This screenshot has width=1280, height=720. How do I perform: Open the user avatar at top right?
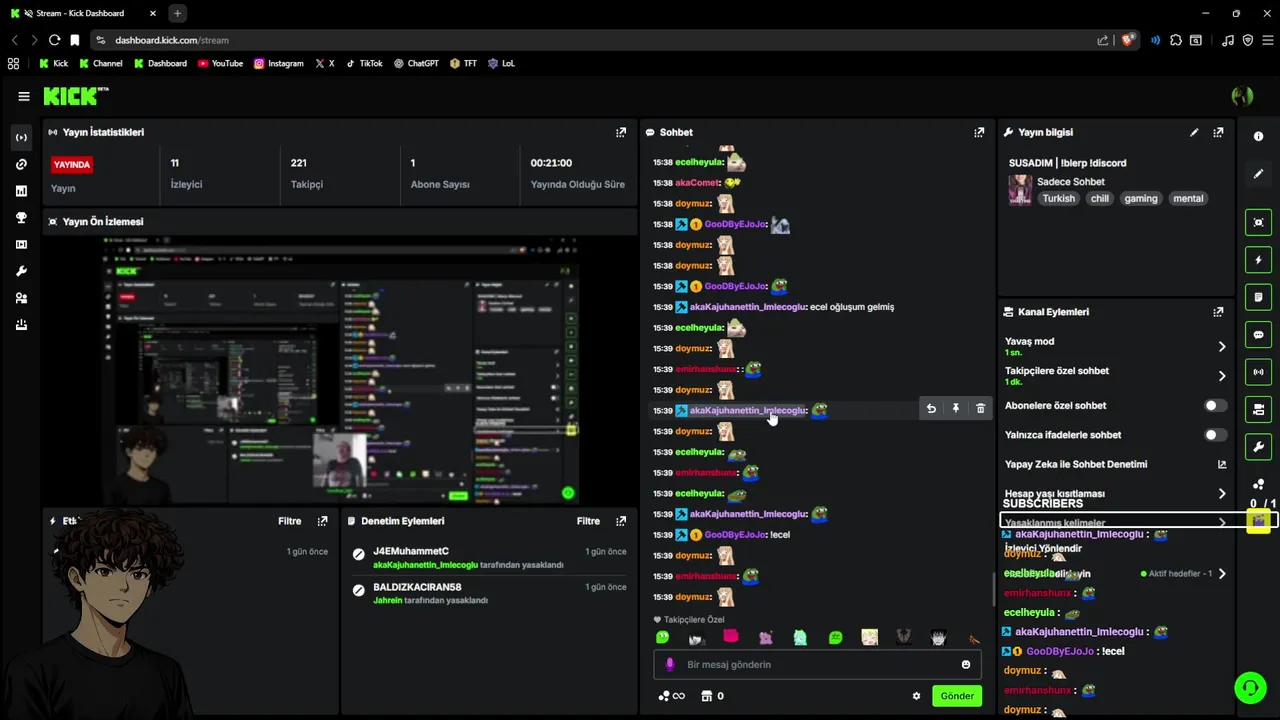[x=1242, y=96]
